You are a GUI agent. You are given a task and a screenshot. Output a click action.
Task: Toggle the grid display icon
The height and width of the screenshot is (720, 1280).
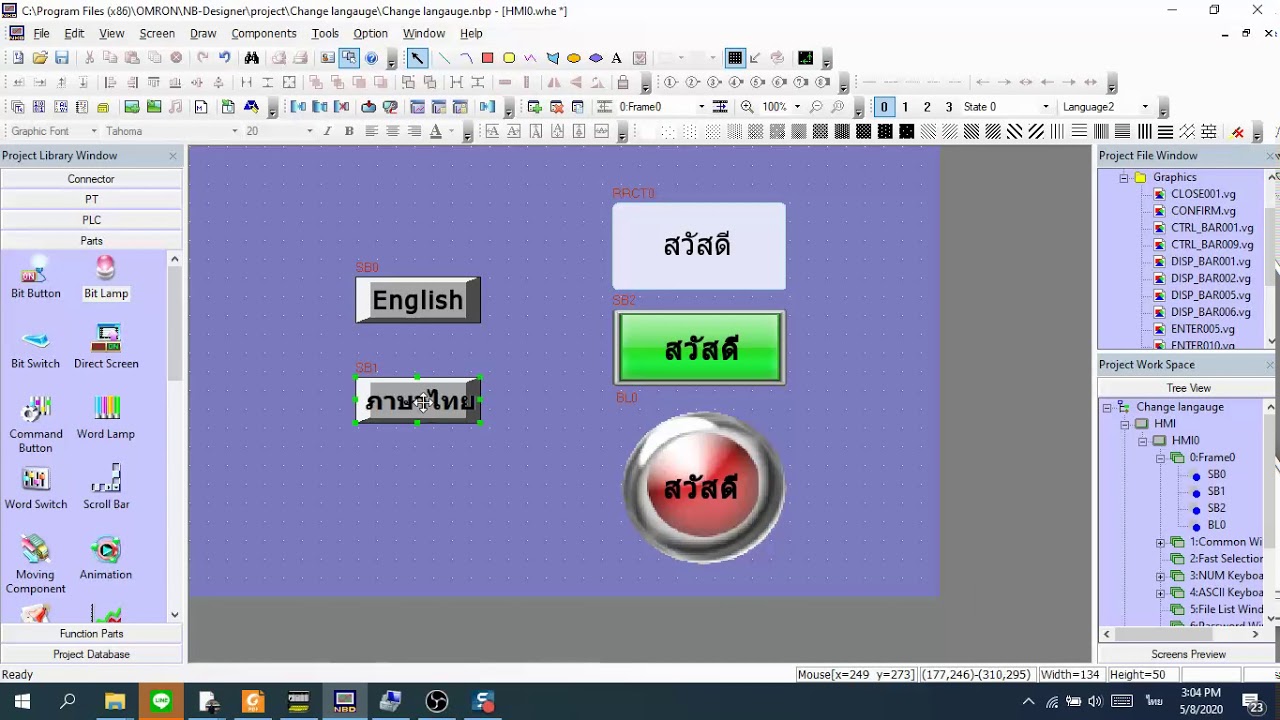[x=735, y=58]
